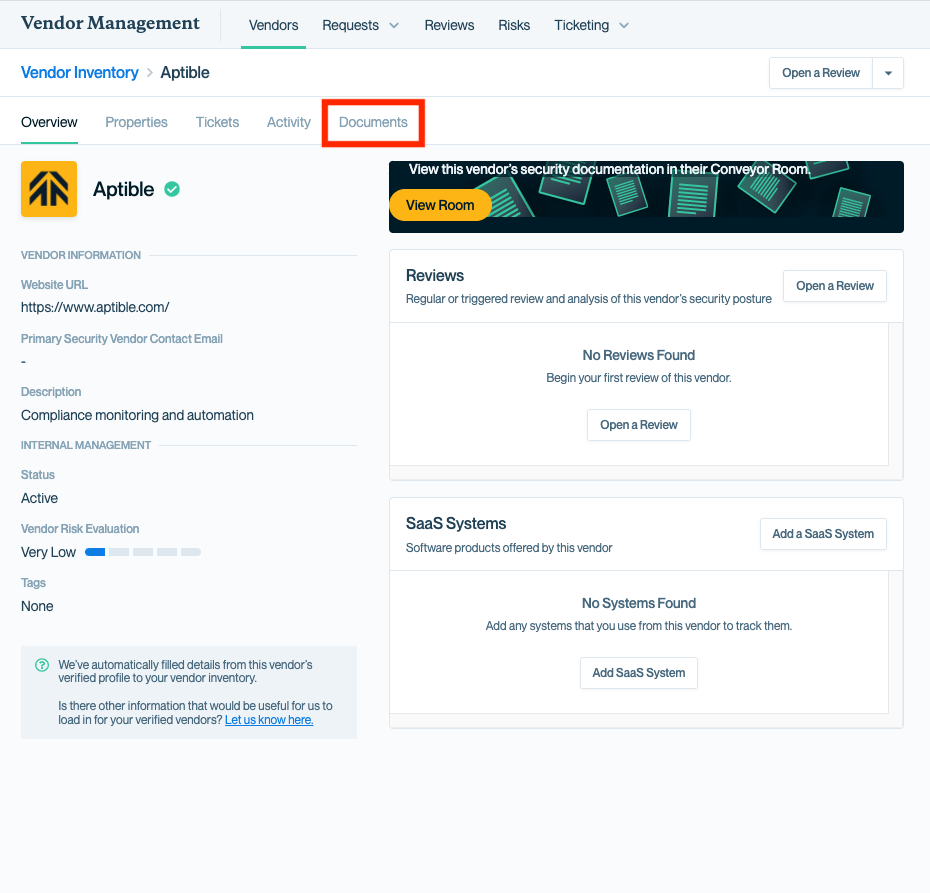Switch to the Documents tab
930x893 pixels.
click(373, 122)
